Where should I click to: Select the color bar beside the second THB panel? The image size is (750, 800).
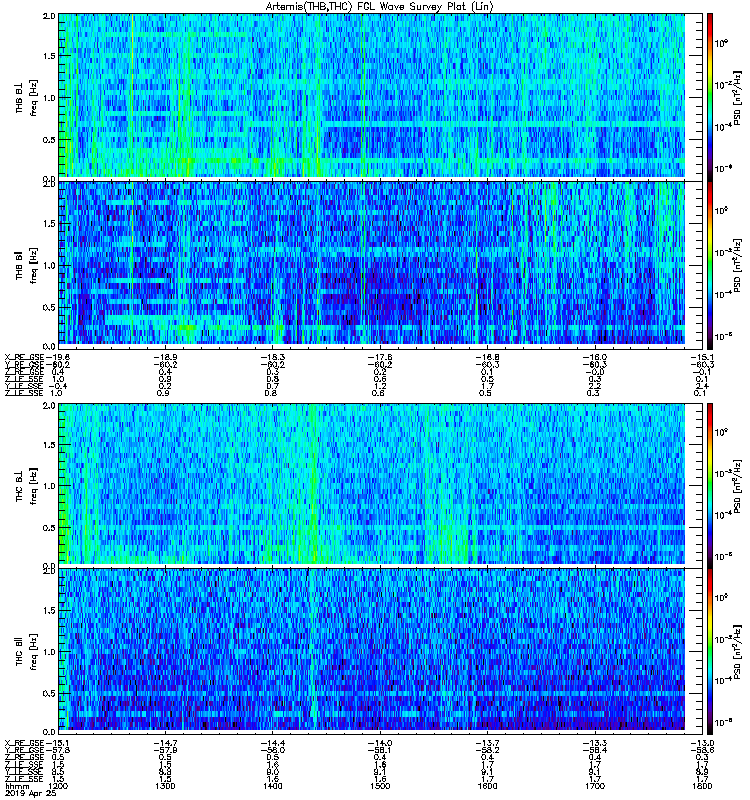click(710, 265)
